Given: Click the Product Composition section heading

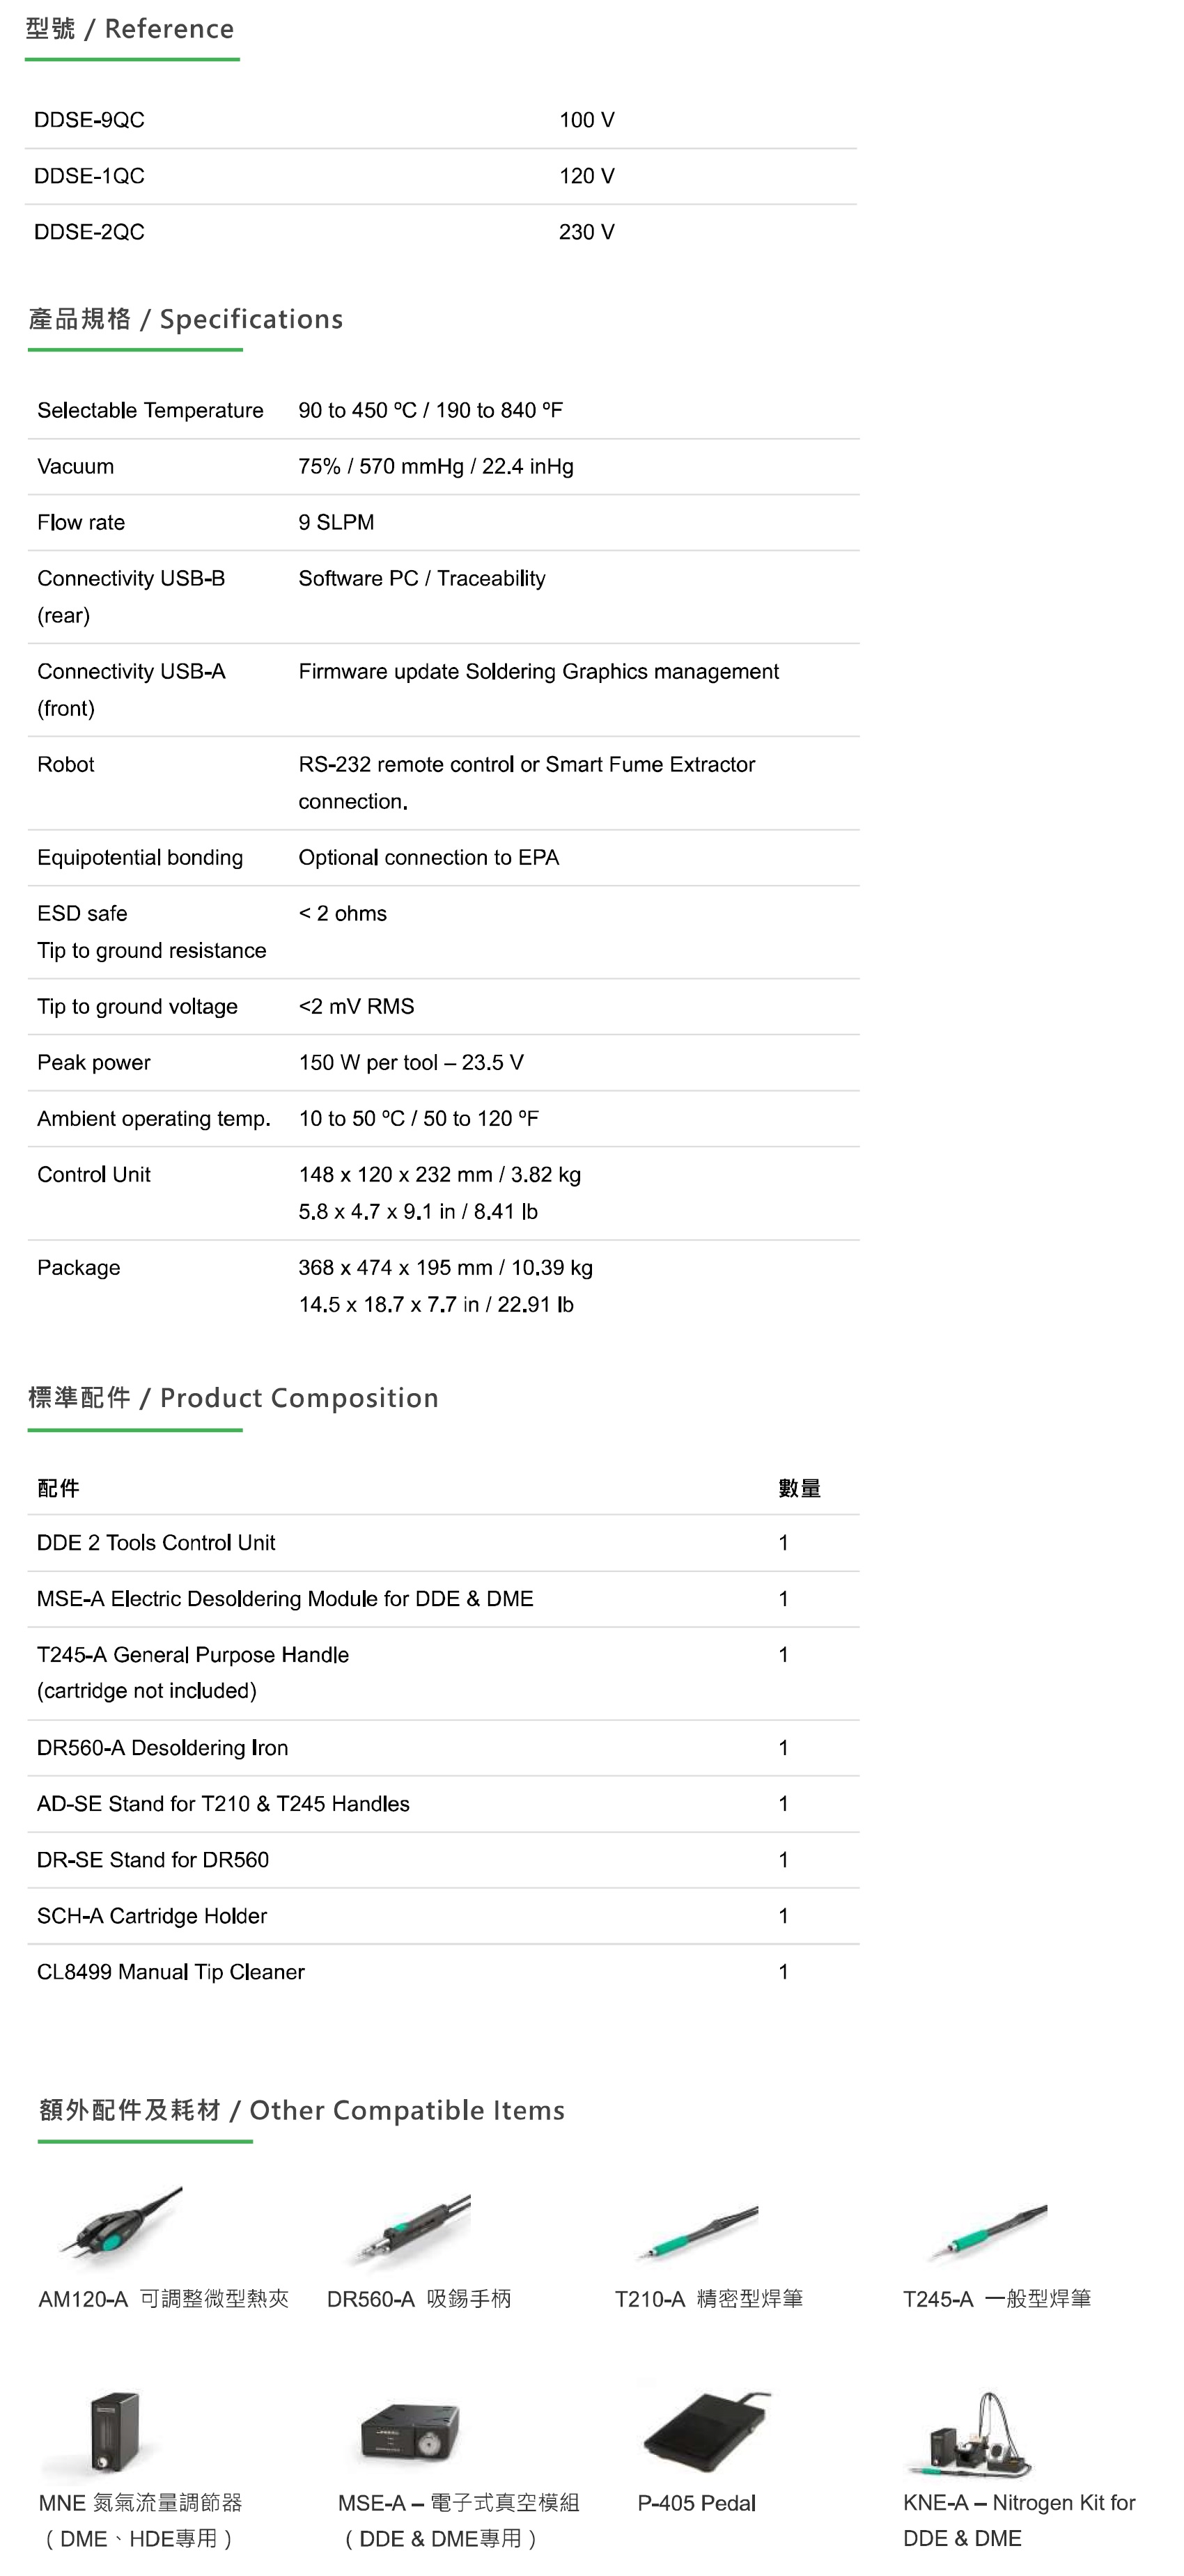Looking at the screenshot, I should point(233,1398).
